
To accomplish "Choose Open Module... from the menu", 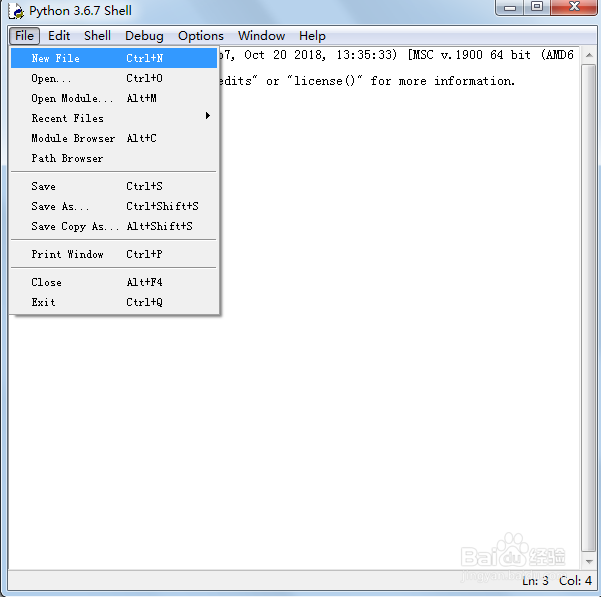I will point(114,98).
